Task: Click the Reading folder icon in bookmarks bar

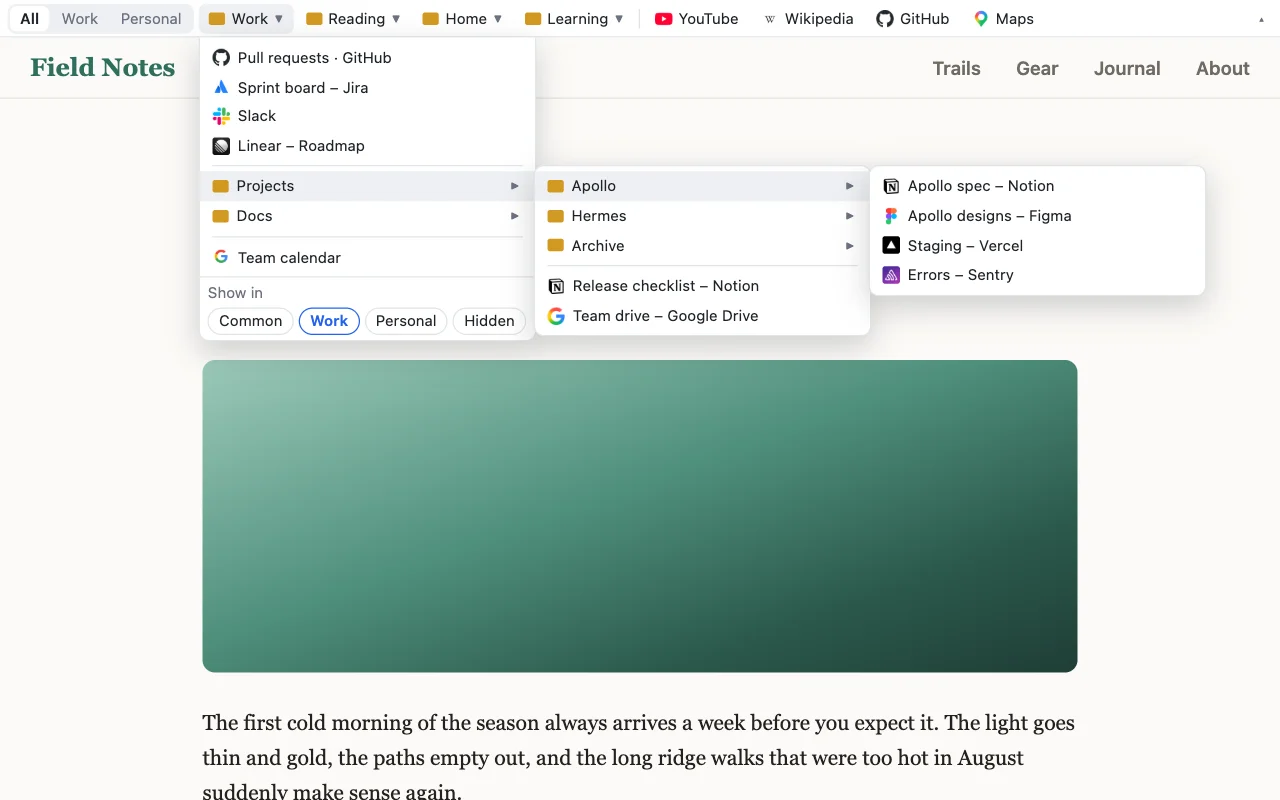Action: click(x=314, y=19)
